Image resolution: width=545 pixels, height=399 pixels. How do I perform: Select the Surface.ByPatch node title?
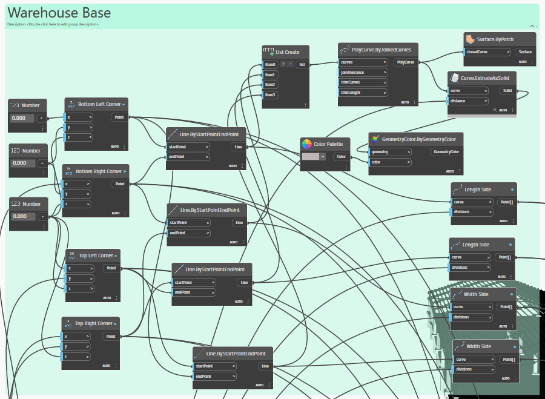495,39
